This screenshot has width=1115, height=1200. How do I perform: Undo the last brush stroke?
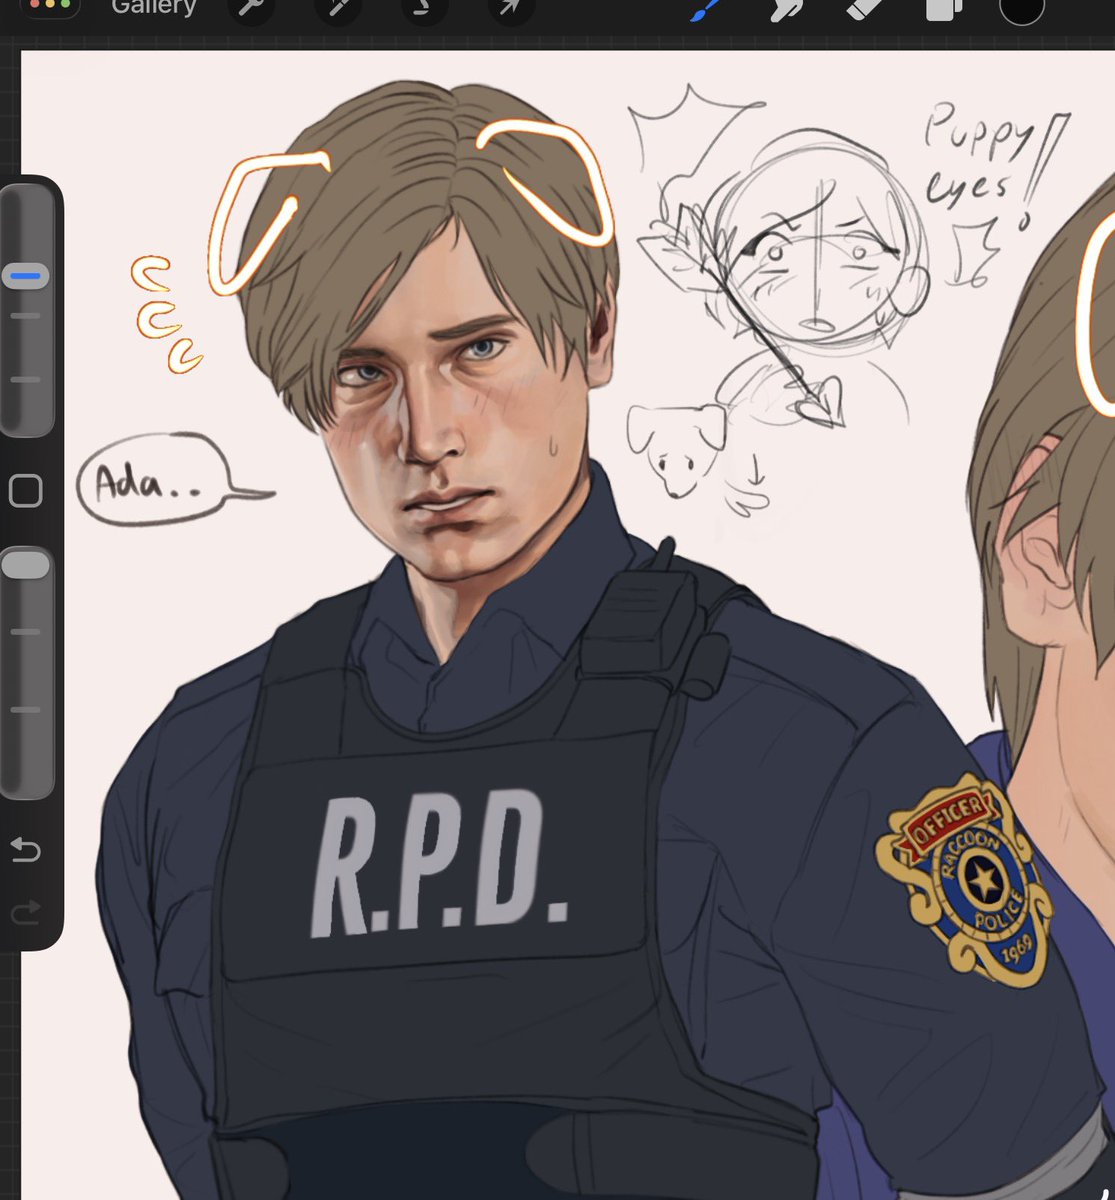[27, 851]
